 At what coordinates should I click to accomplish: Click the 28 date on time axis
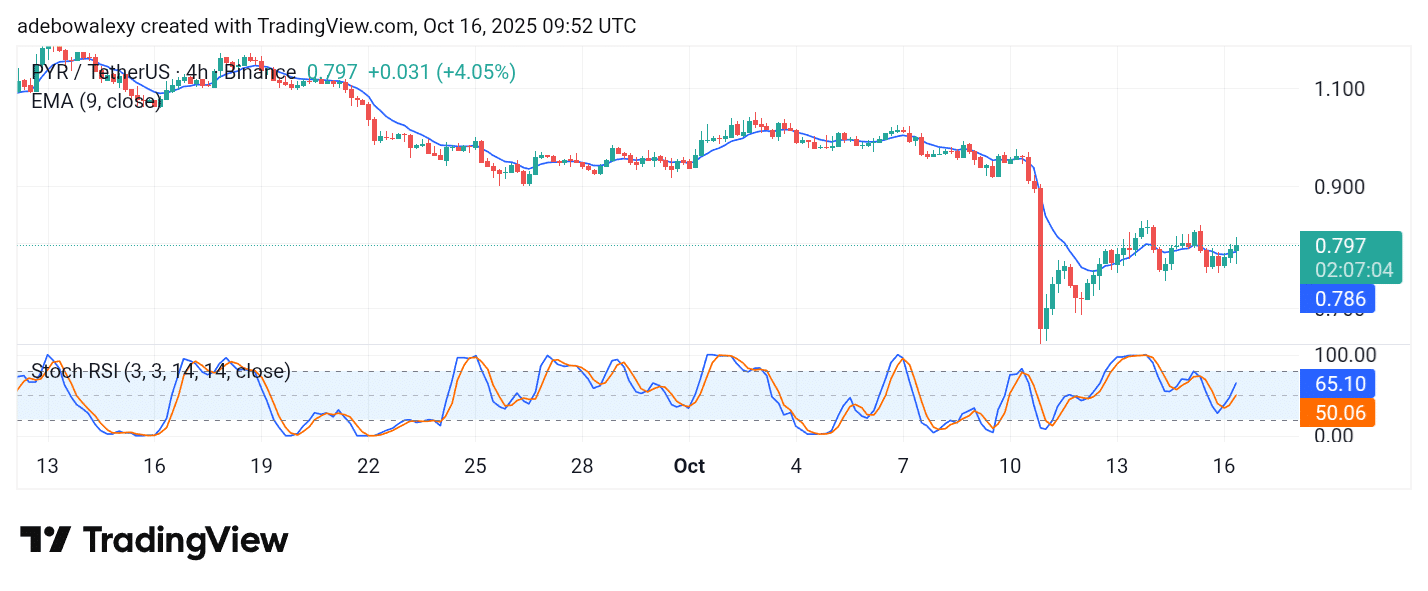582,467
